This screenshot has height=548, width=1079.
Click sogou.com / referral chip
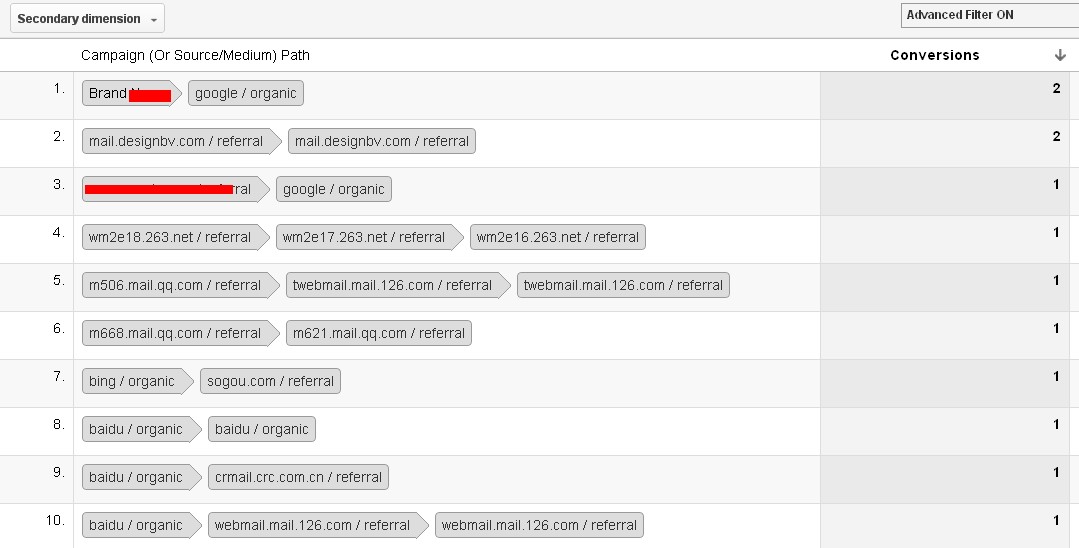tap(270, 381)
